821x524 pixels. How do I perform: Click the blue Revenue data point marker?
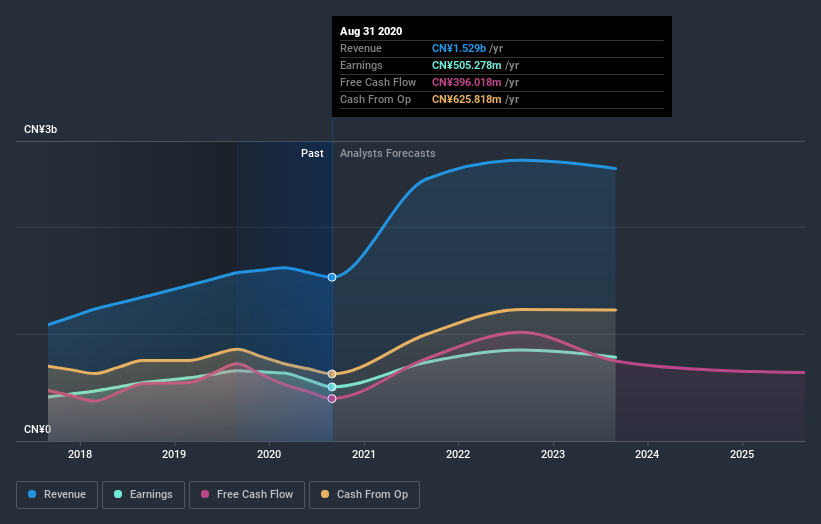(x=332, y=277)
